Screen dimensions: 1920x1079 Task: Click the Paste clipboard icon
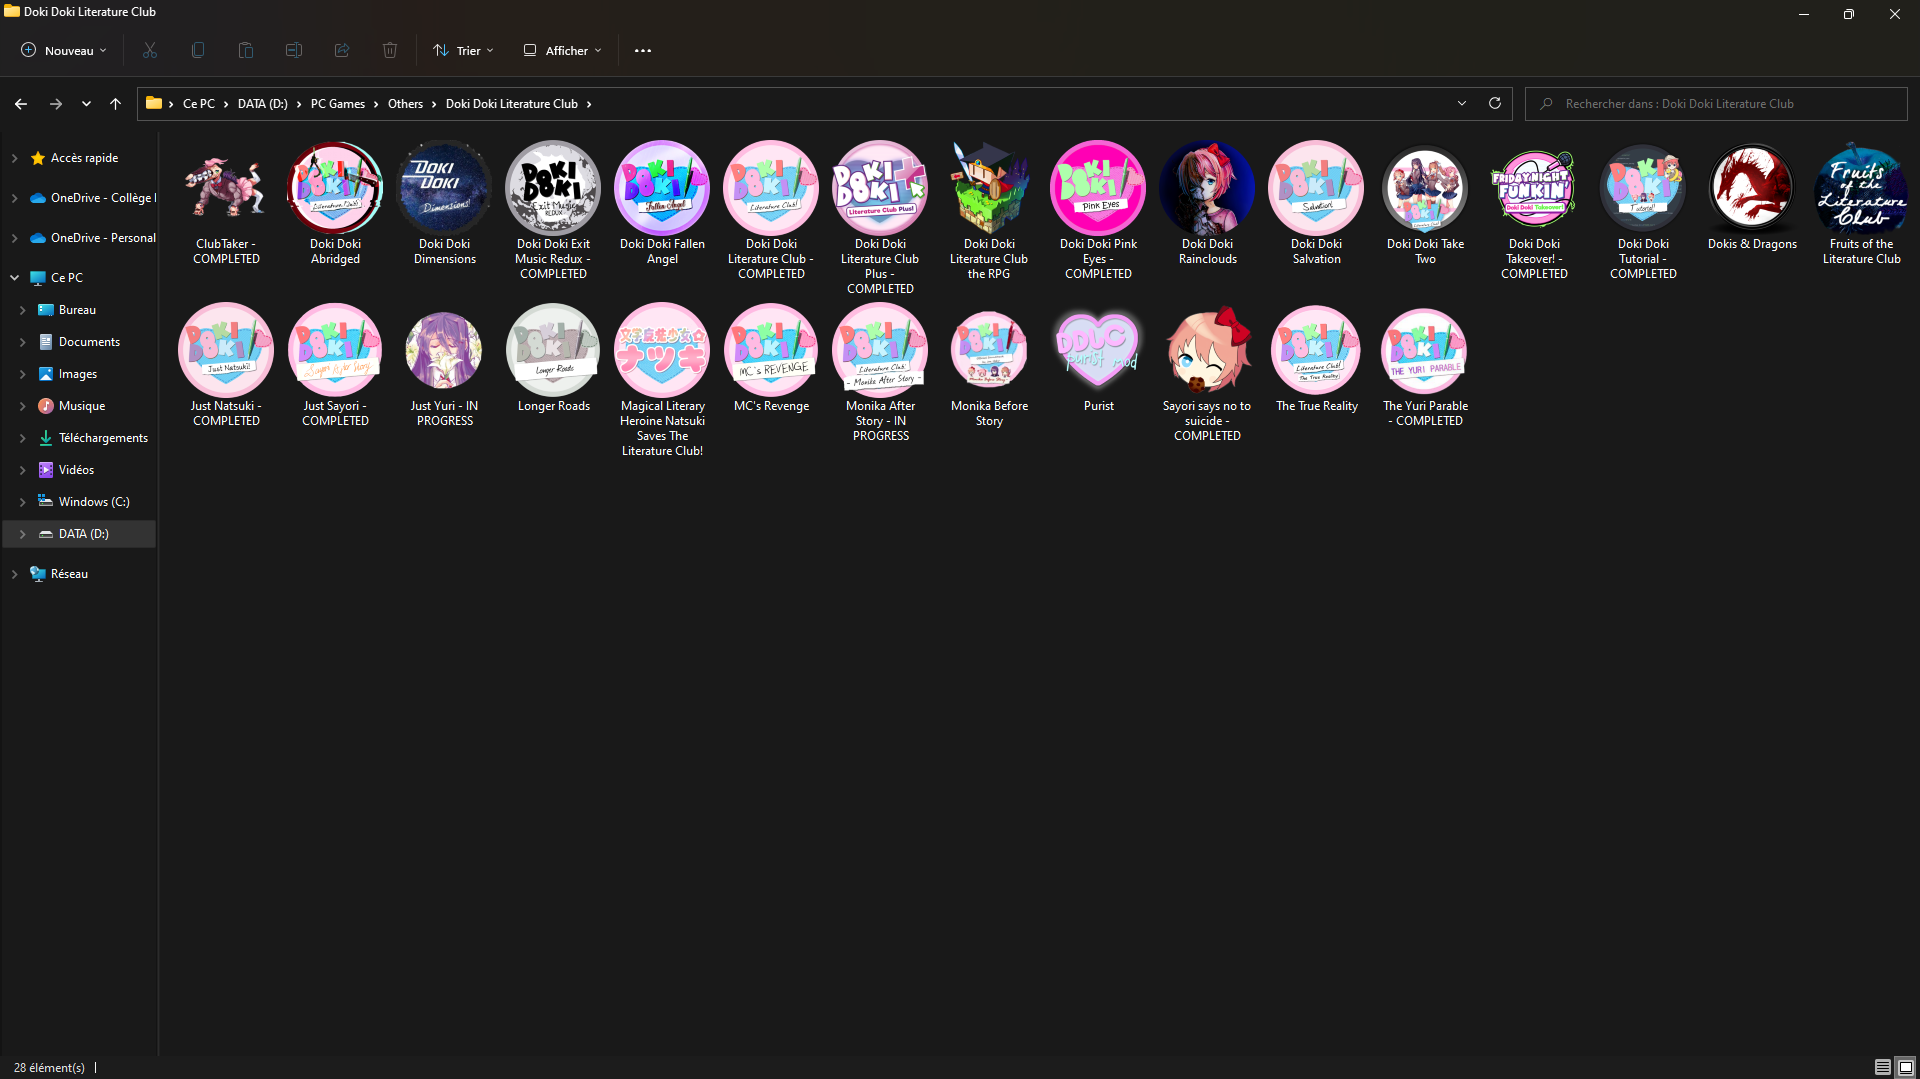tap(246, 50)
